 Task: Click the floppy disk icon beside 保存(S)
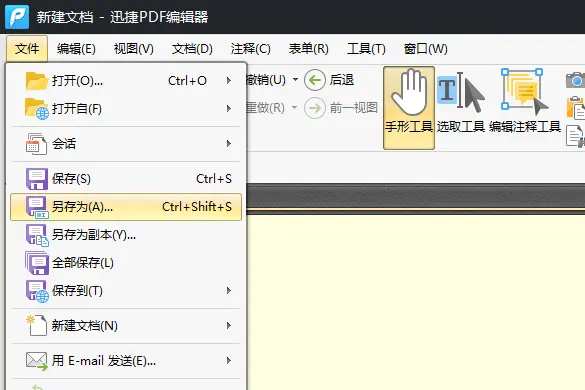coord(37,179)
